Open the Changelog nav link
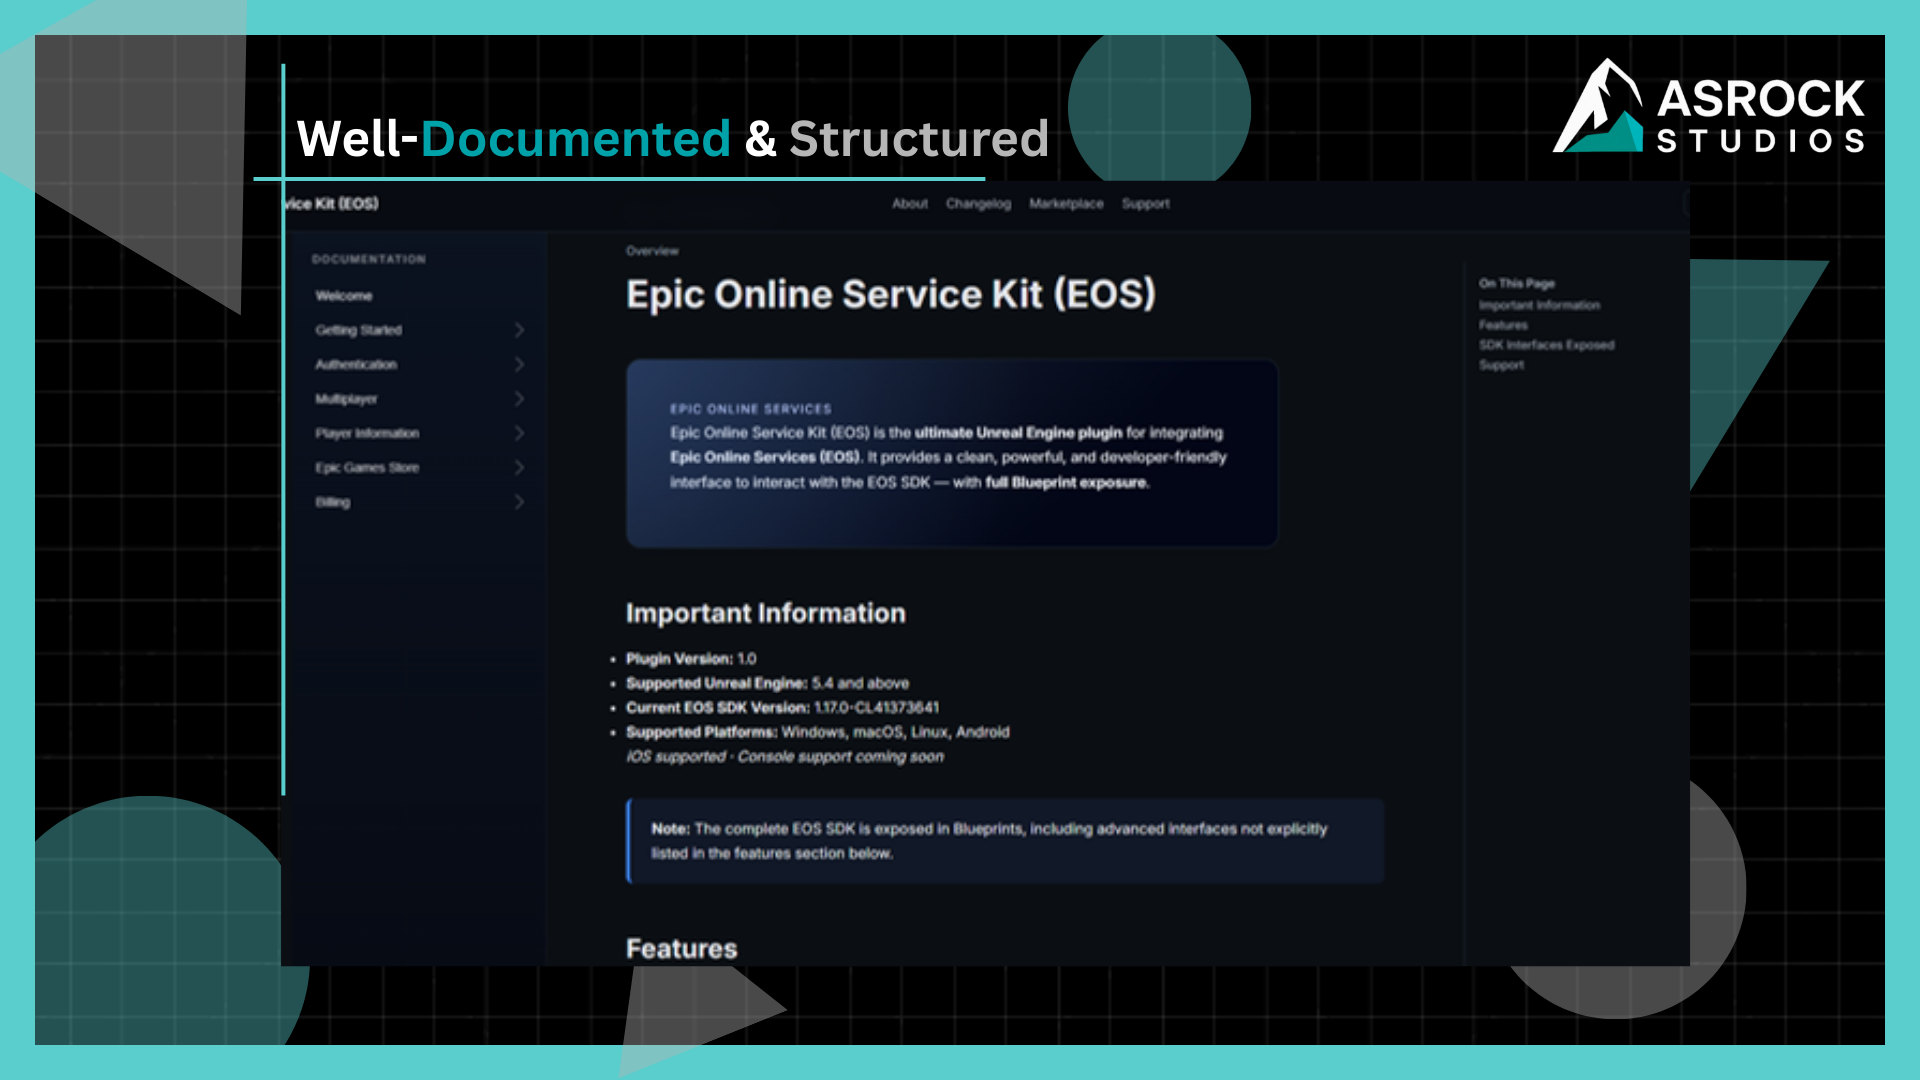This screenshot has height=1080, width=1920. [978, 204]
